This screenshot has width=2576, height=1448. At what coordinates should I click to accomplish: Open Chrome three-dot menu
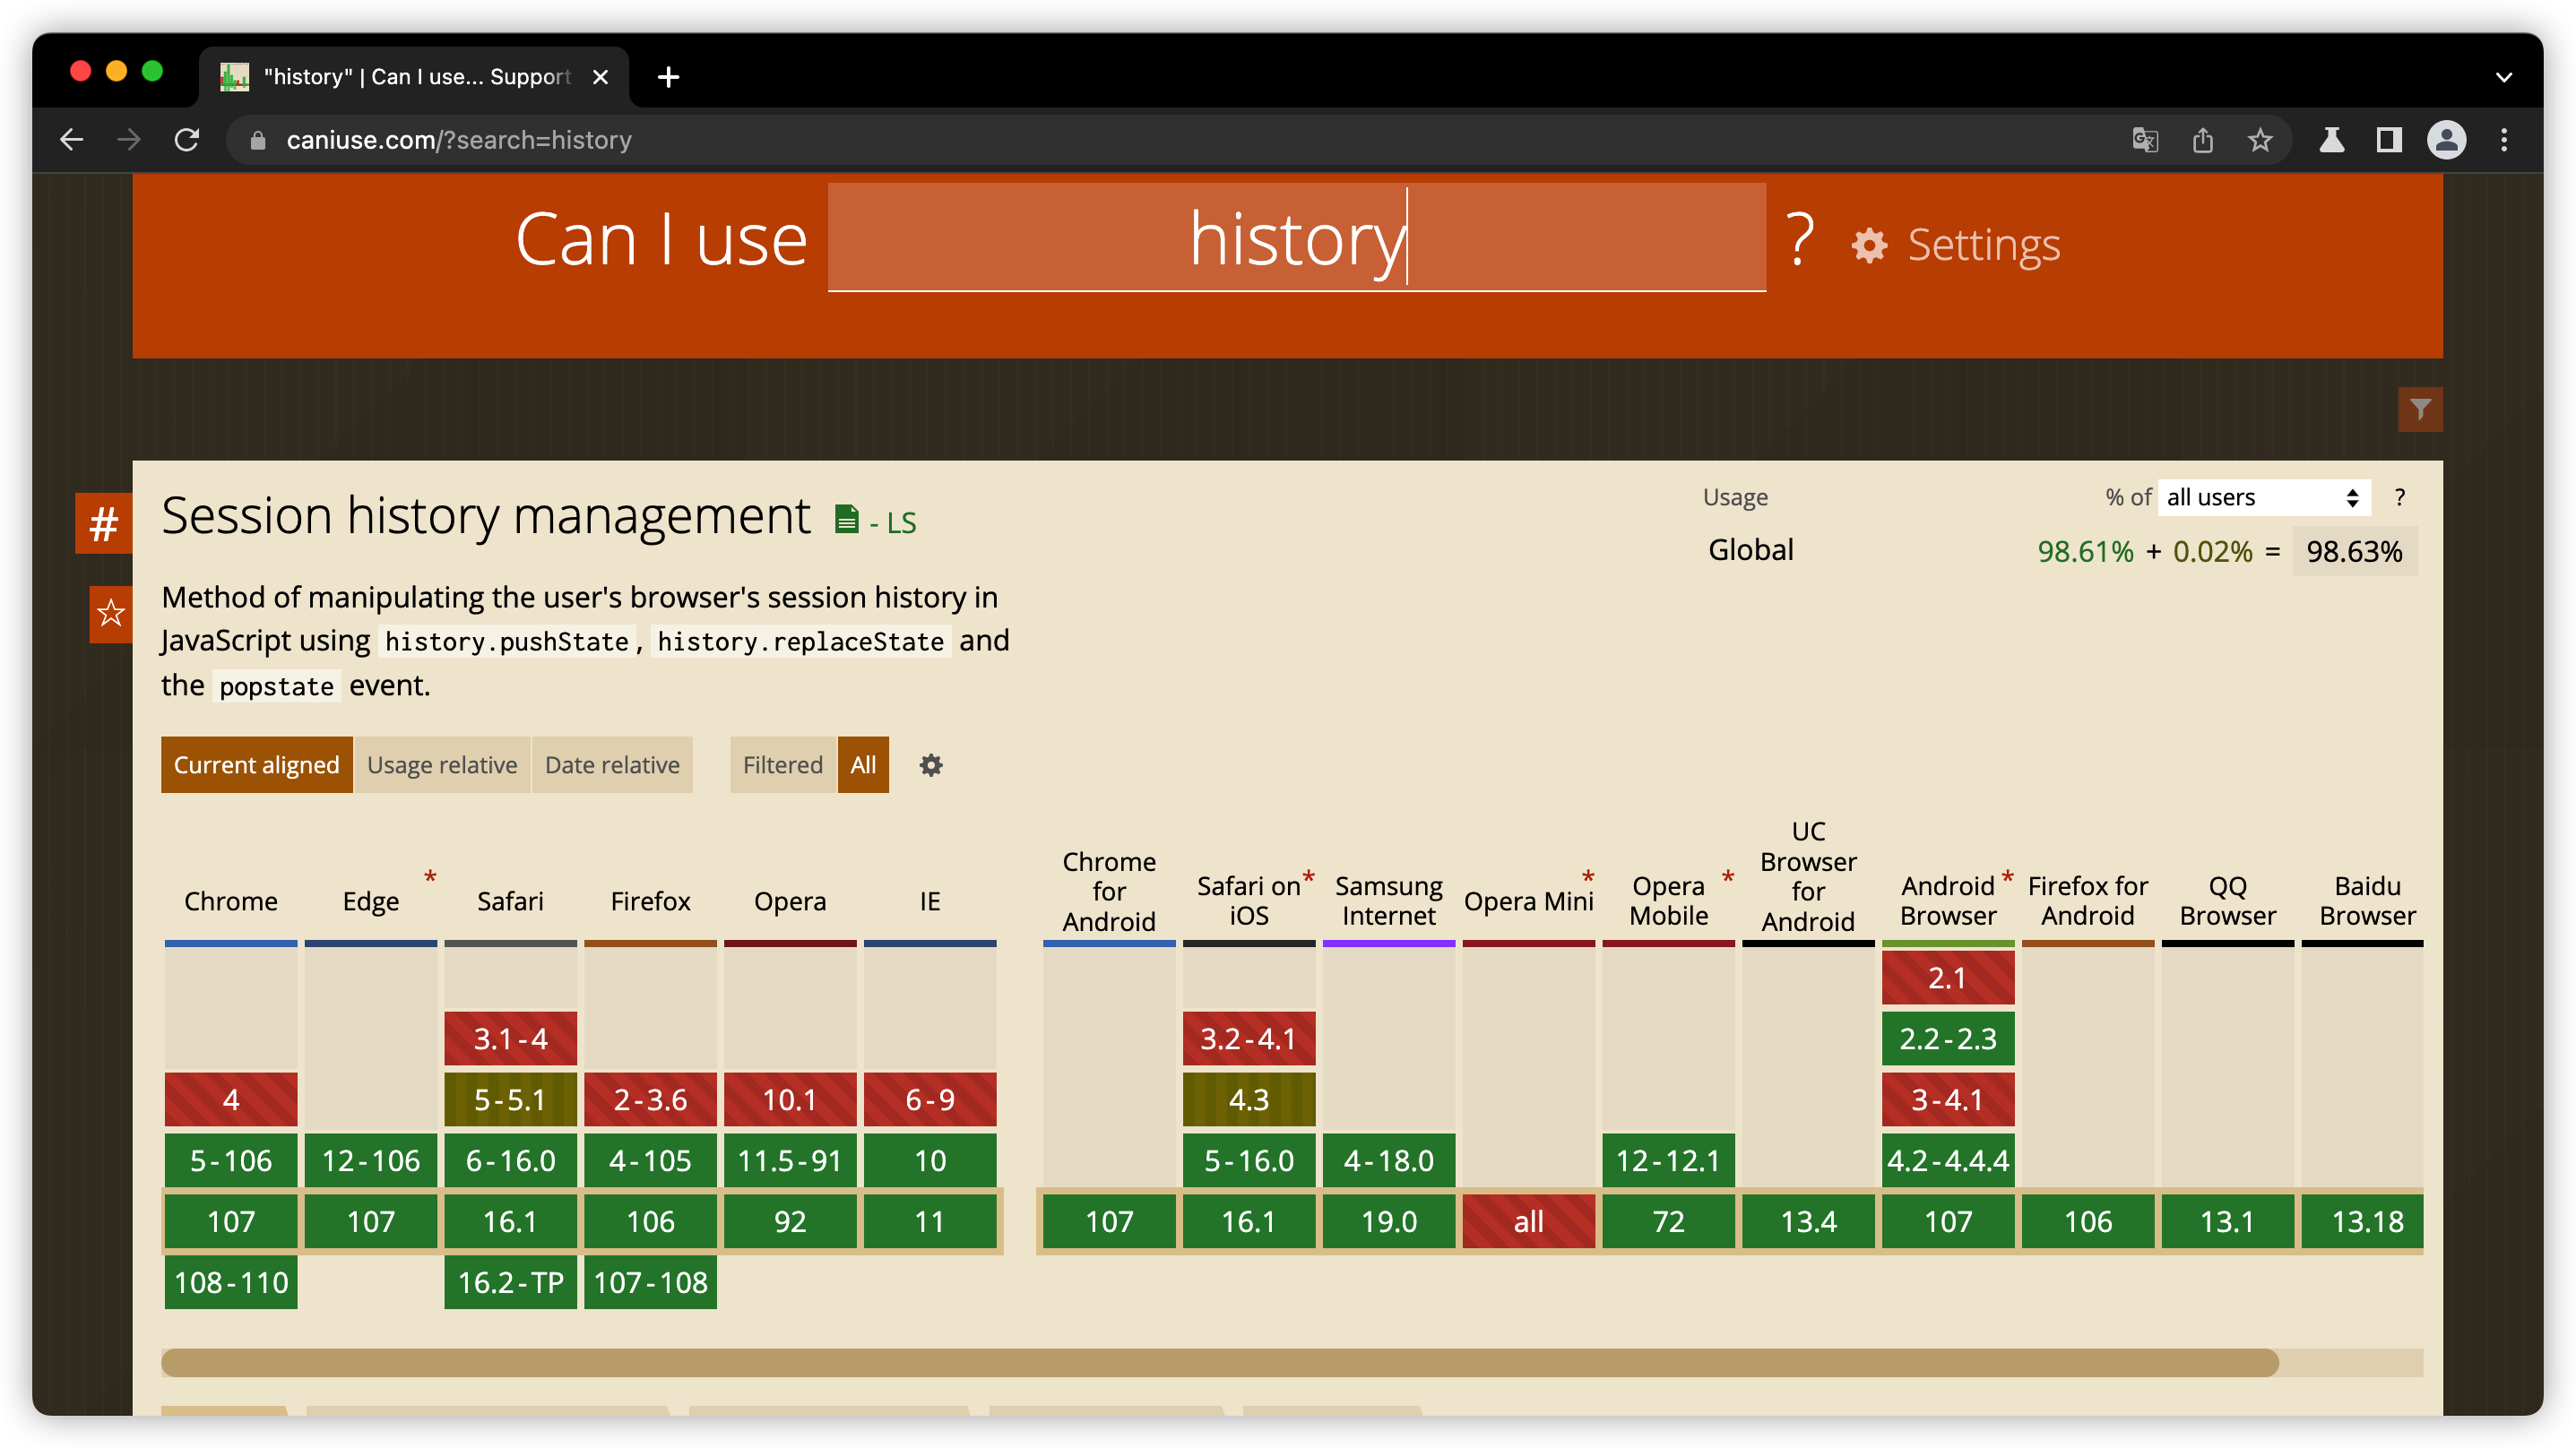2503,140
